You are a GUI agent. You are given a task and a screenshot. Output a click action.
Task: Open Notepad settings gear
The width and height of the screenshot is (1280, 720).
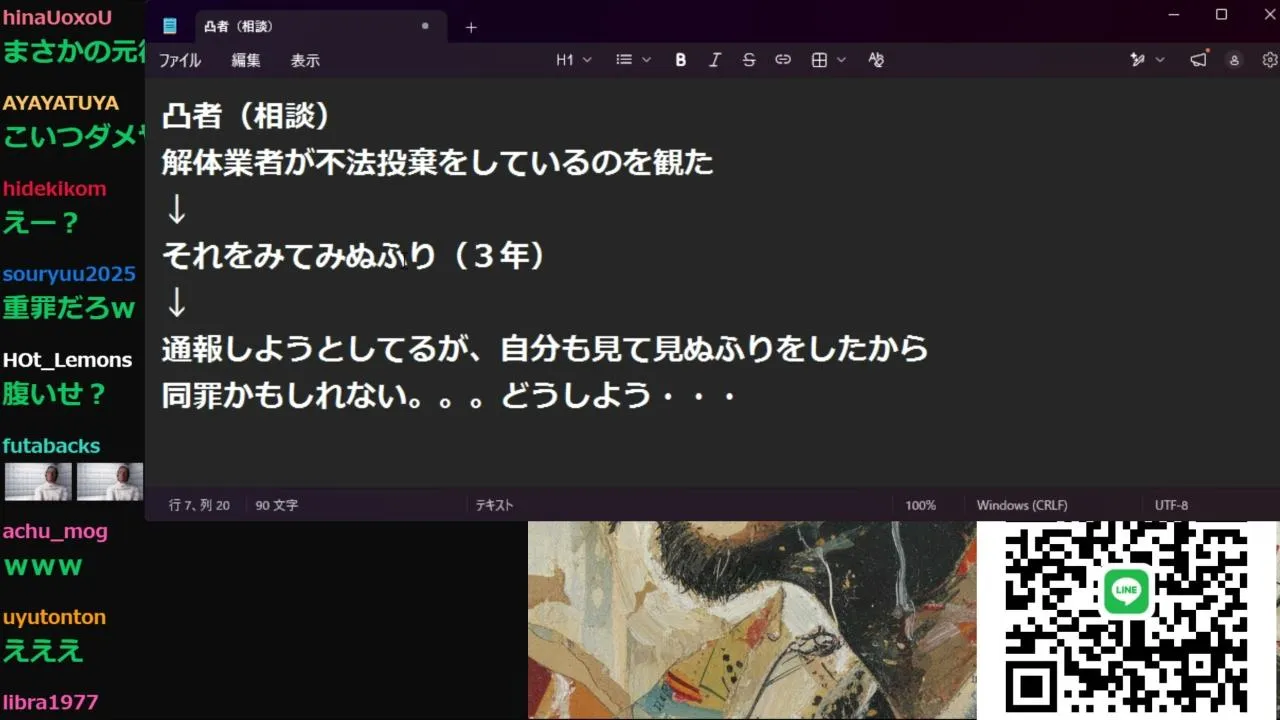[x=1270, y=60]
